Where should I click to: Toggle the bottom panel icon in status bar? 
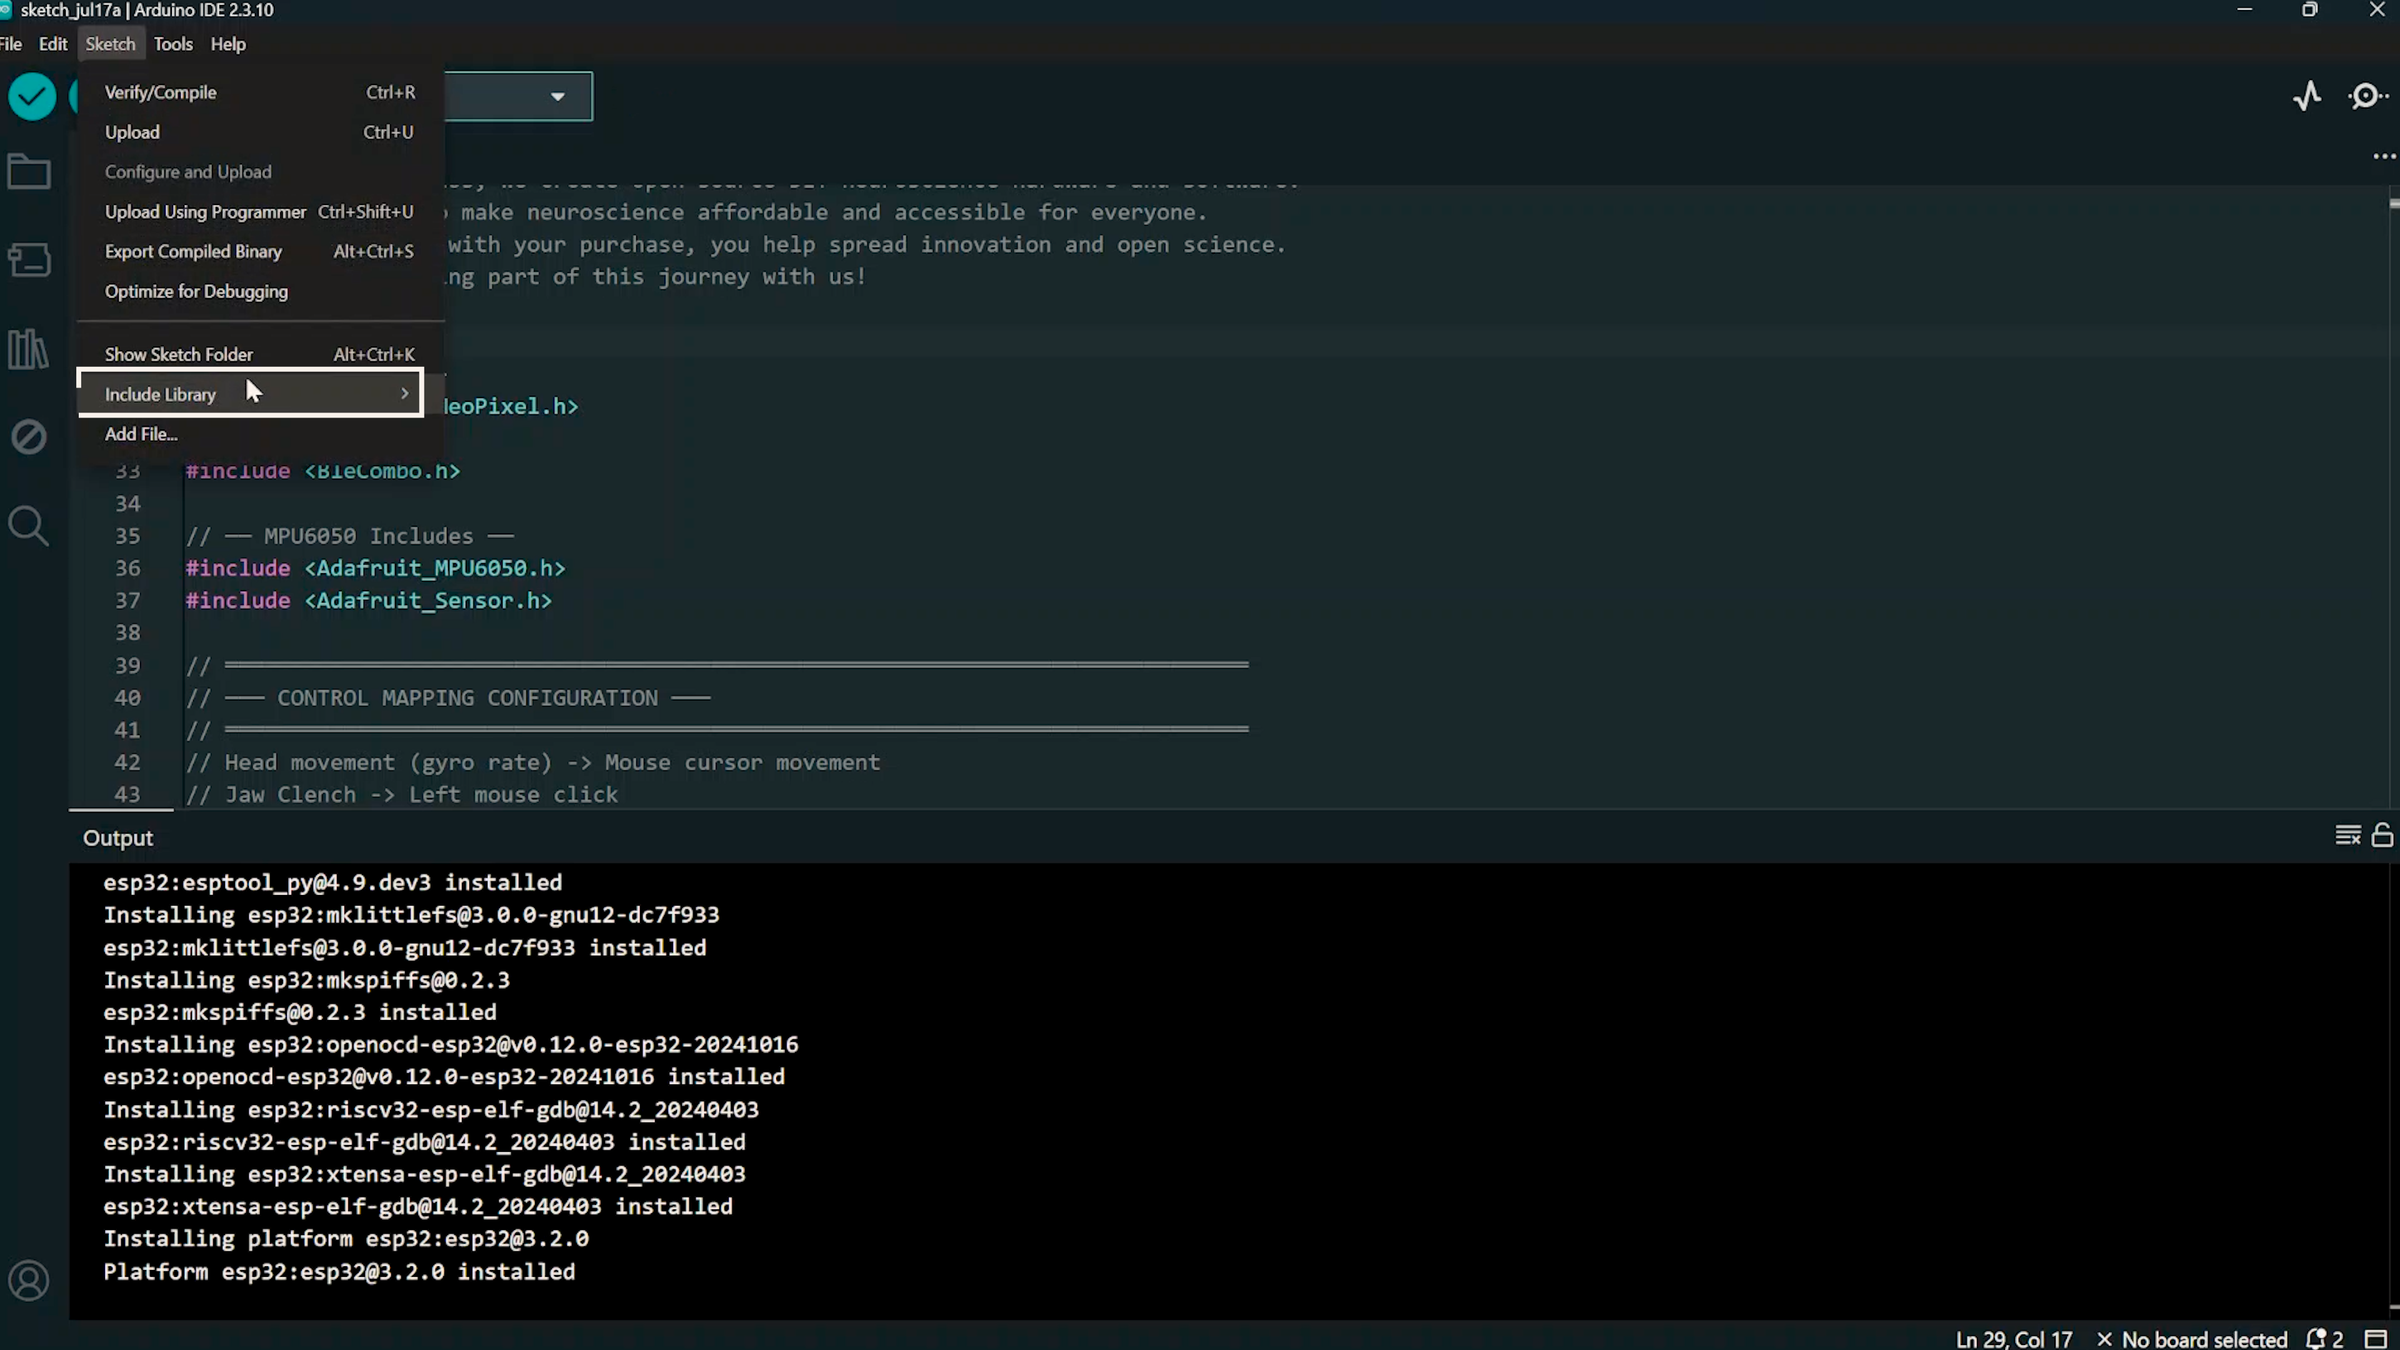pyautogui.click(x=2376, y=1339)
